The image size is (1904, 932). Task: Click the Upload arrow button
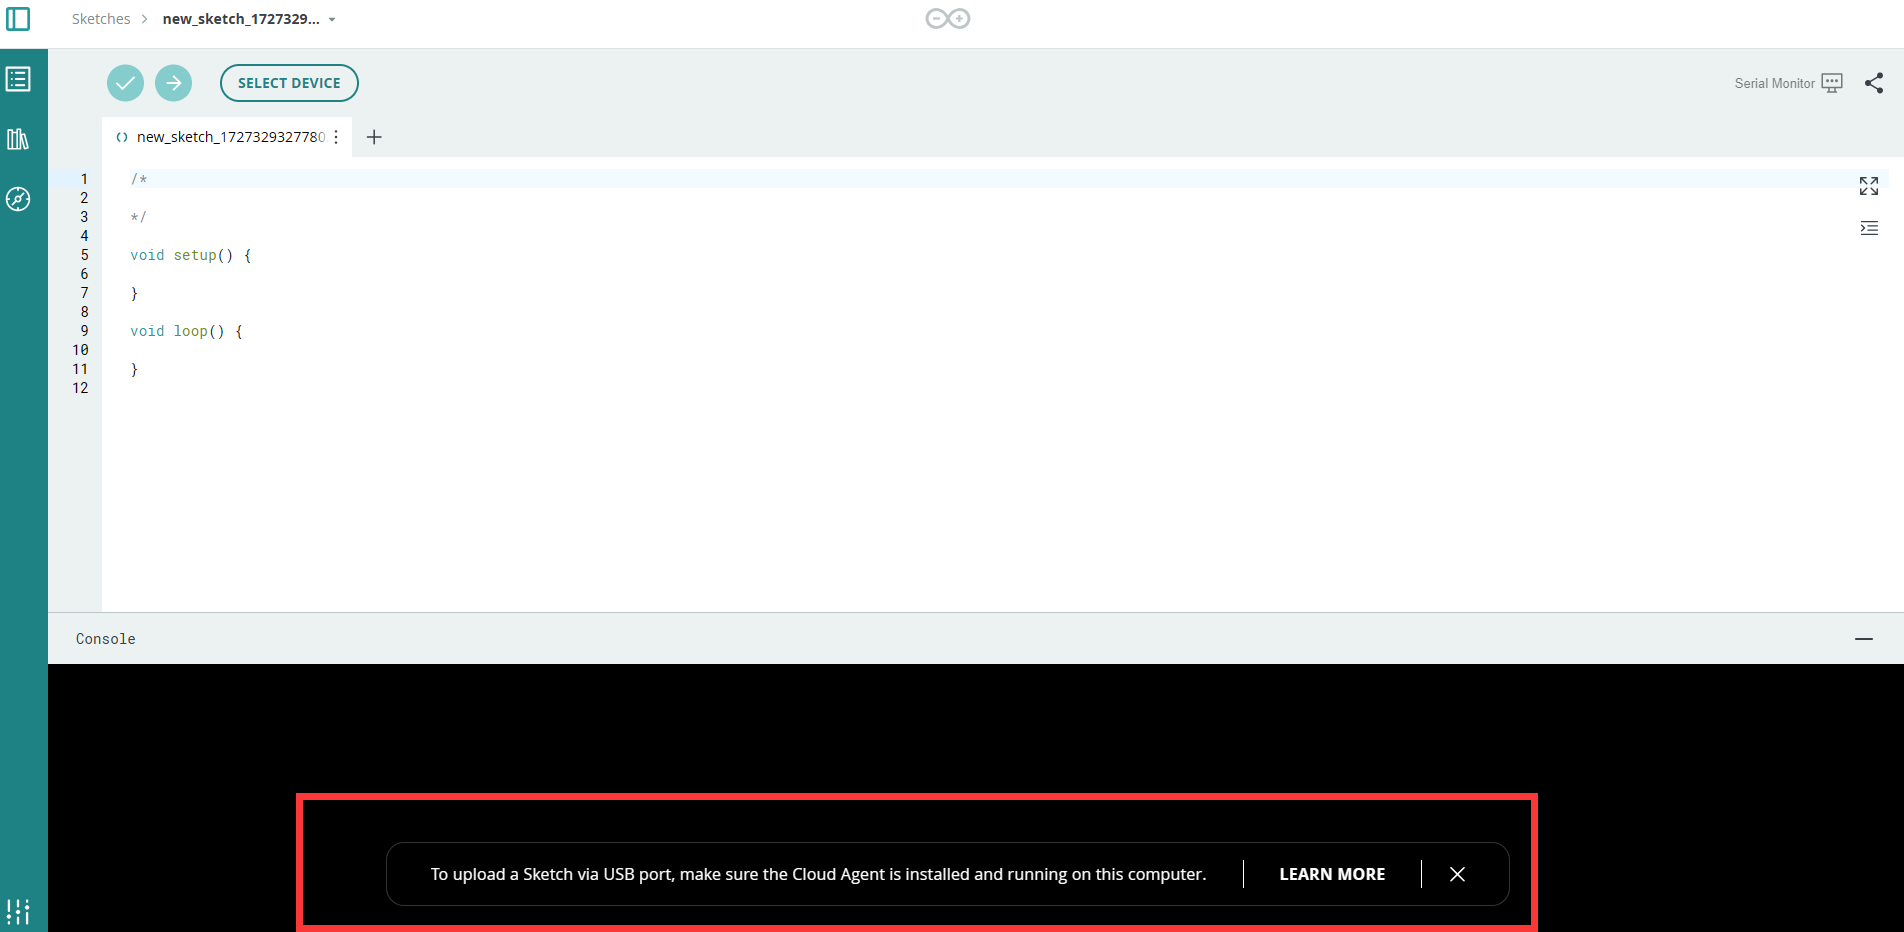[173, 83]
